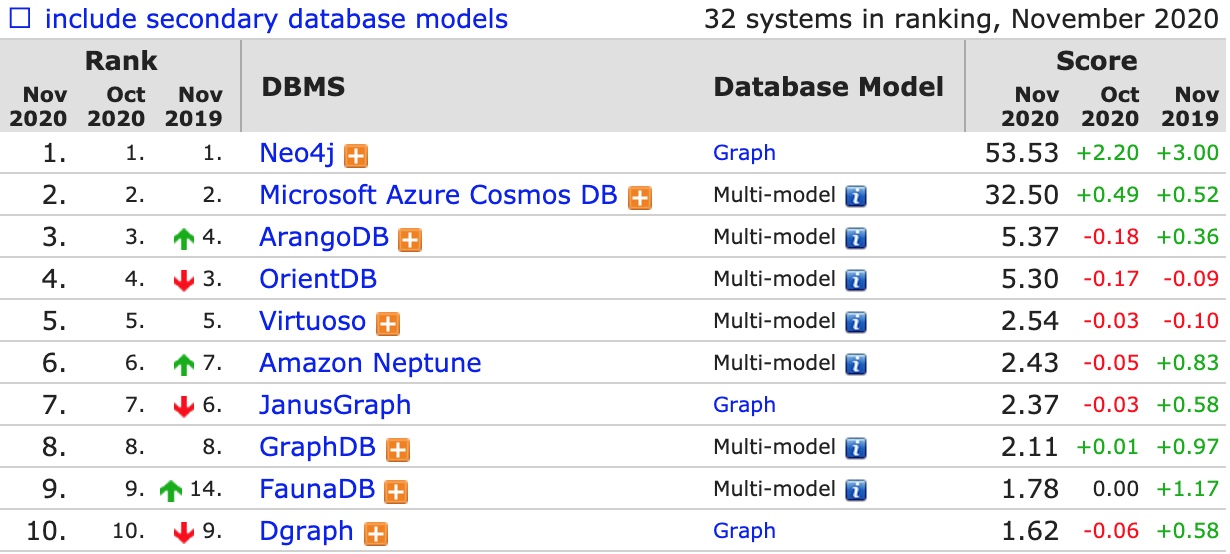Click the plus icon beside GraphDB

(398, 449)
